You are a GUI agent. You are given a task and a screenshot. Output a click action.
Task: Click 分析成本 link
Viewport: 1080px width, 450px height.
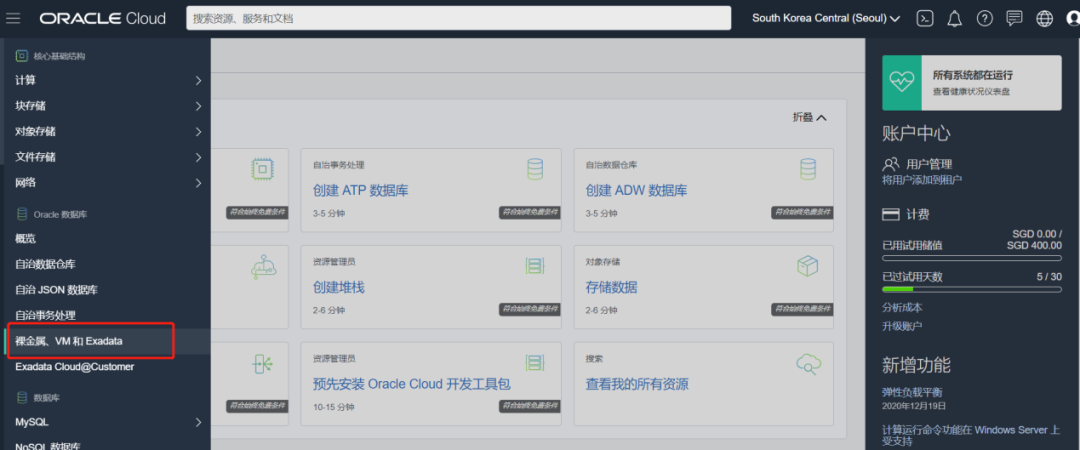click(x=902, y=307)
